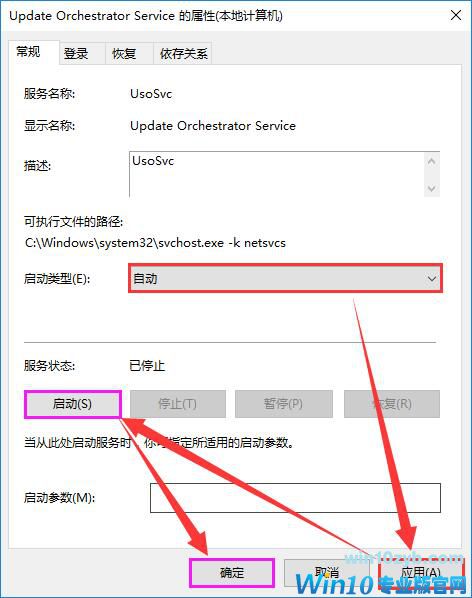This screenshot has width=472, height=598.
Task: Select the 依存关系 tab
Action: 183,53
